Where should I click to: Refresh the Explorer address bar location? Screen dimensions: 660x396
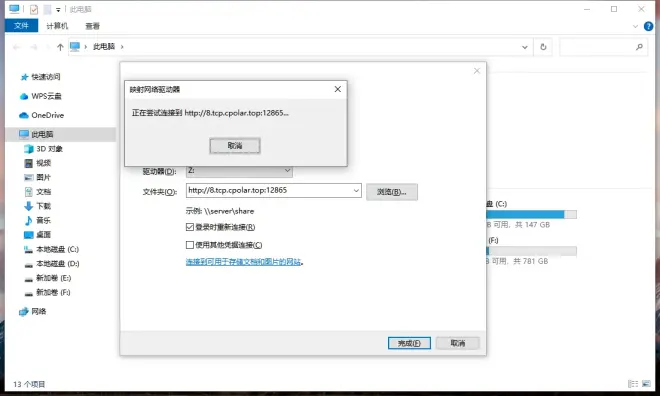[x=543, y=47]
